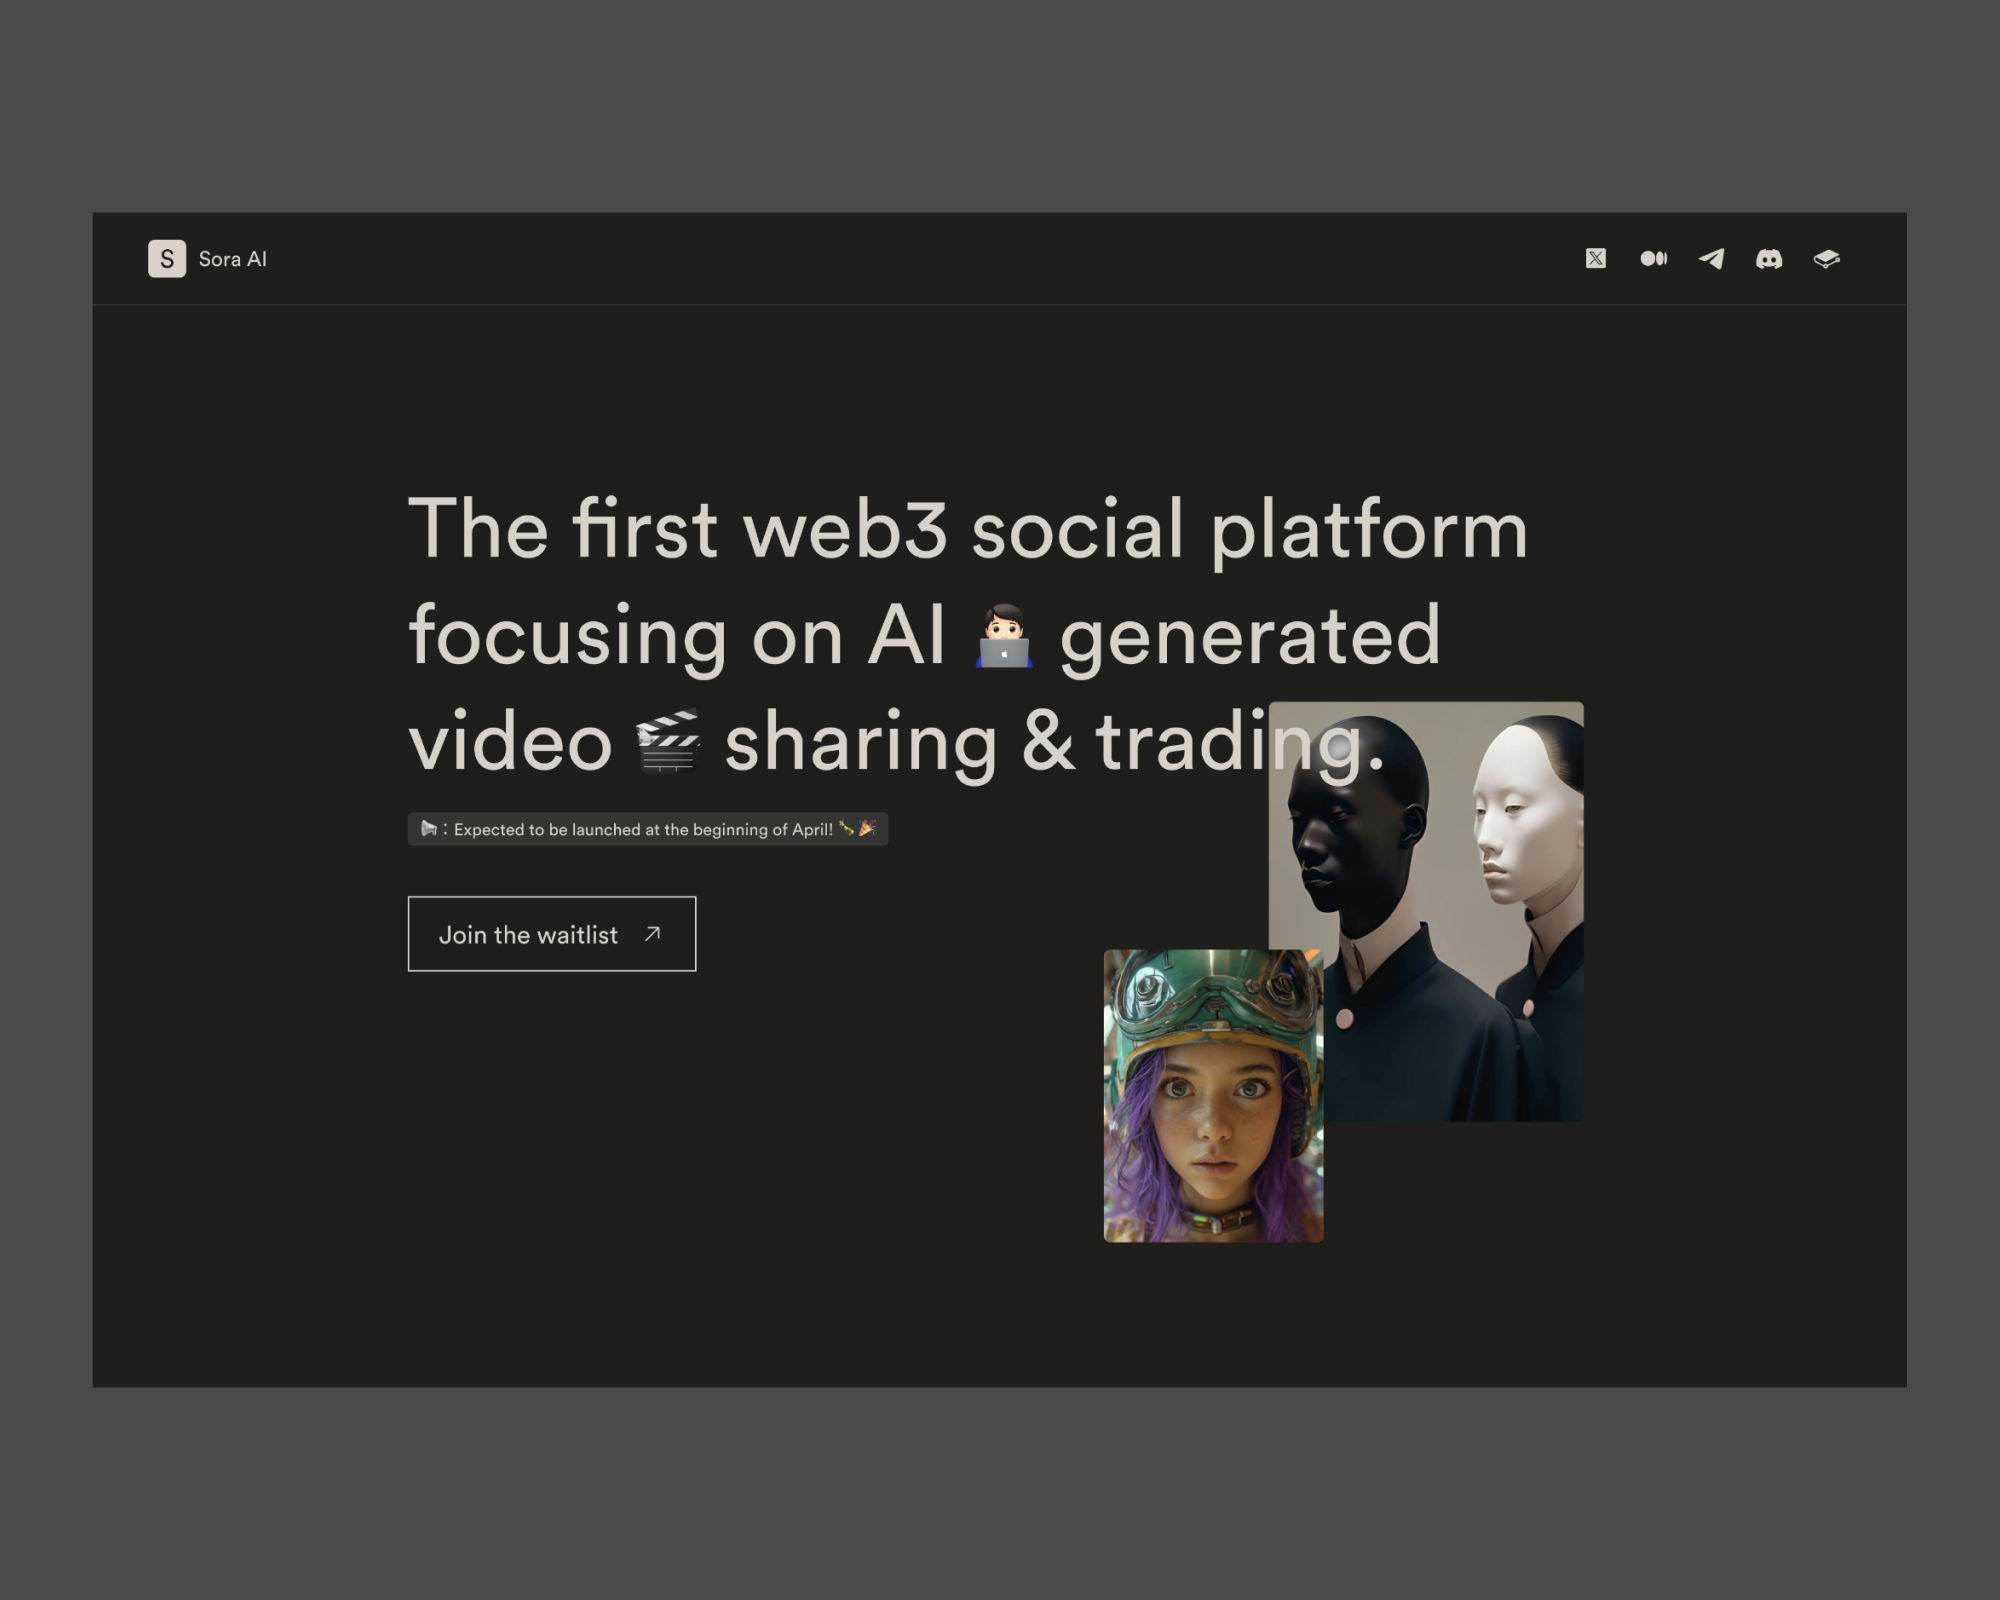Screen dimensions: 2000x1600
Task: Click the megaphone icon in the announcement badge
Action: point(429,828)
